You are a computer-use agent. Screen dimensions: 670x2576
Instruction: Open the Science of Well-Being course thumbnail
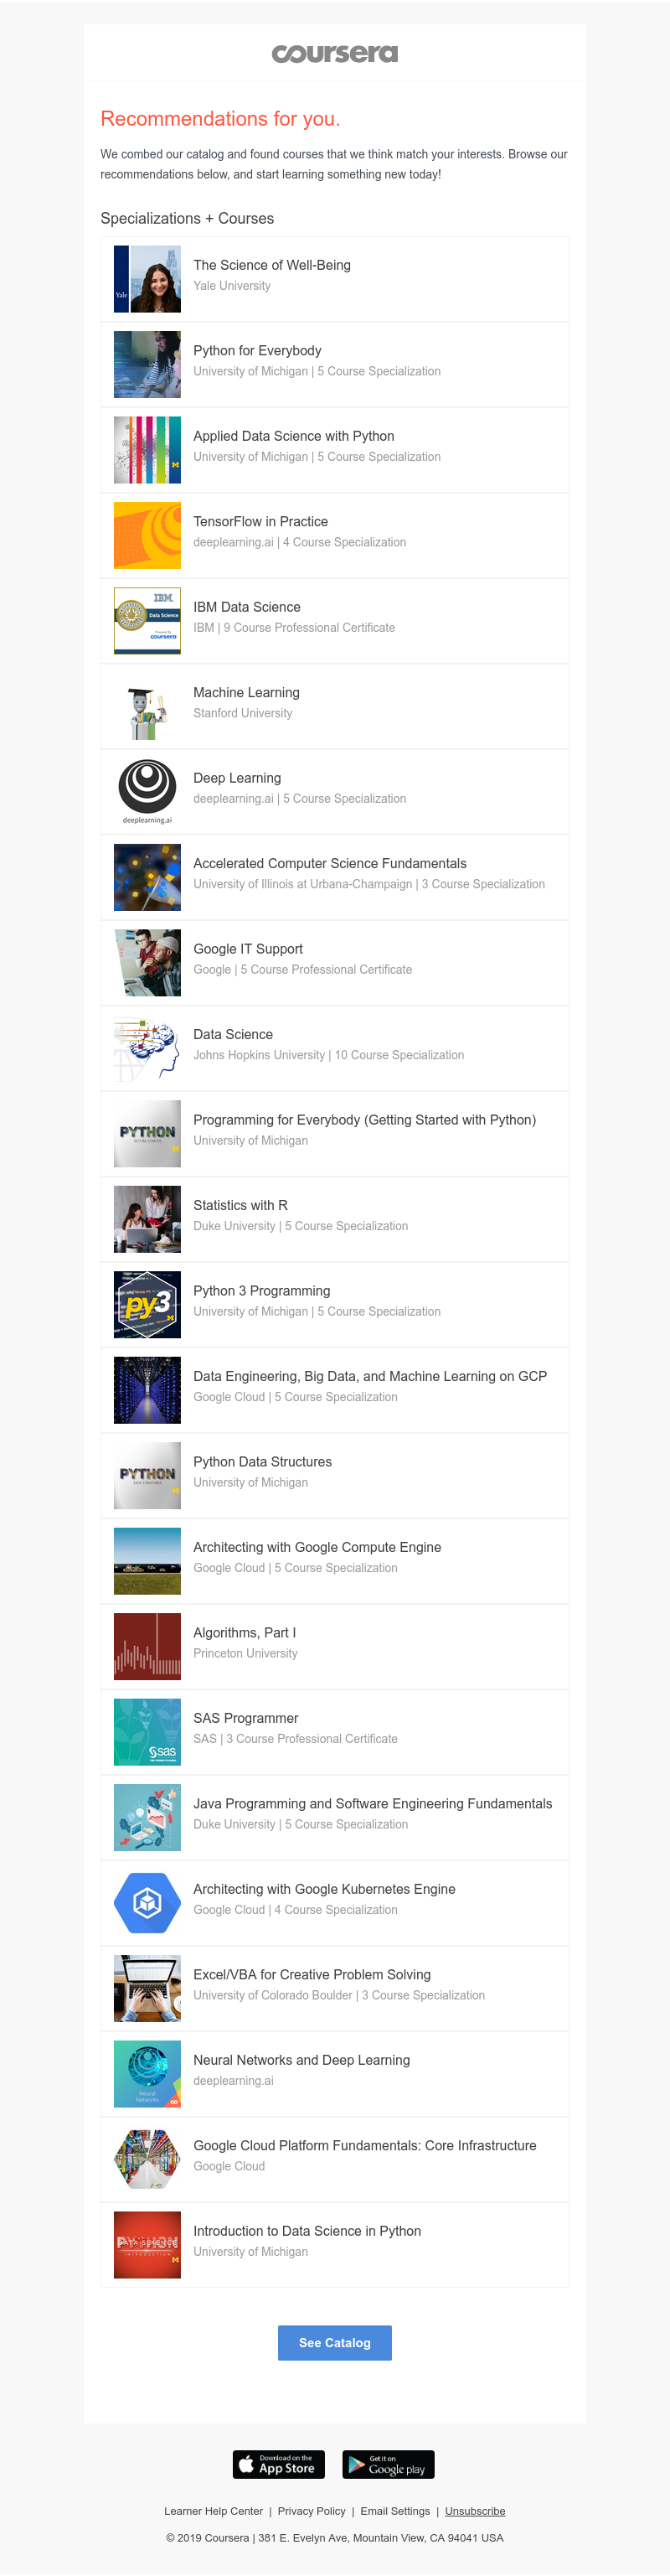click(x=147, y=279)
